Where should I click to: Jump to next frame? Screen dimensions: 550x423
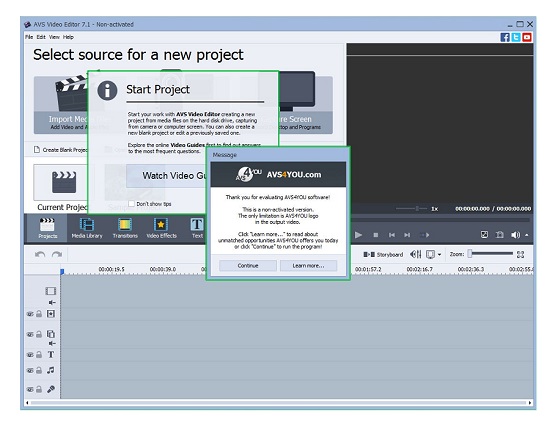(x=407, y=235)
